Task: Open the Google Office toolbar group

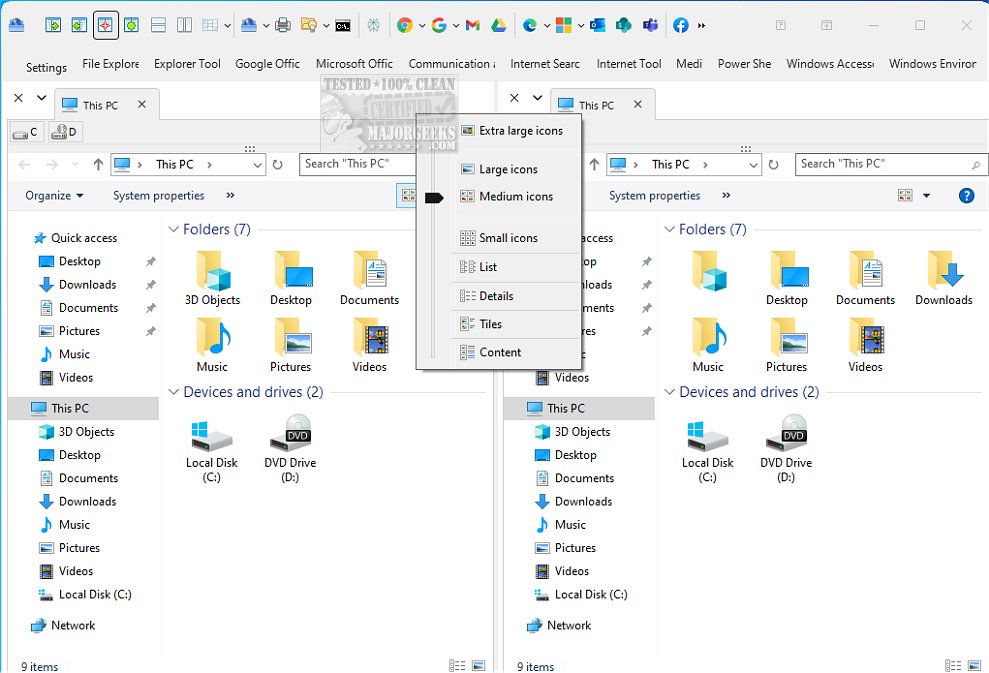Action: click(x=267, y=64)
